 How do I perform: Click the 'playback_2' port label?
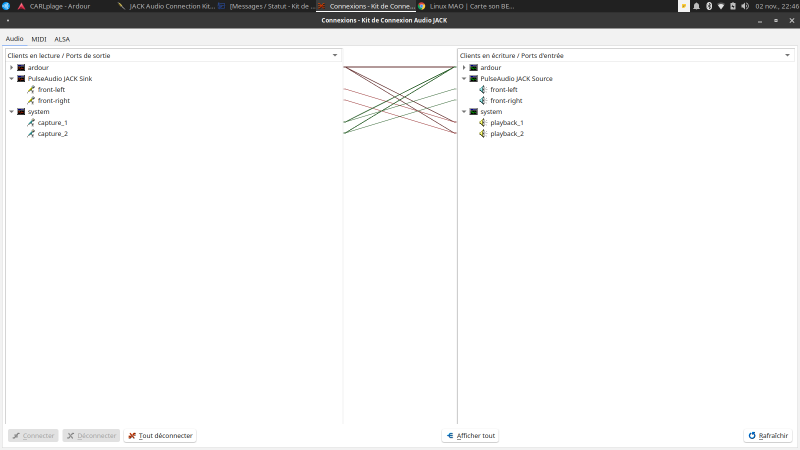coord(507,134)
